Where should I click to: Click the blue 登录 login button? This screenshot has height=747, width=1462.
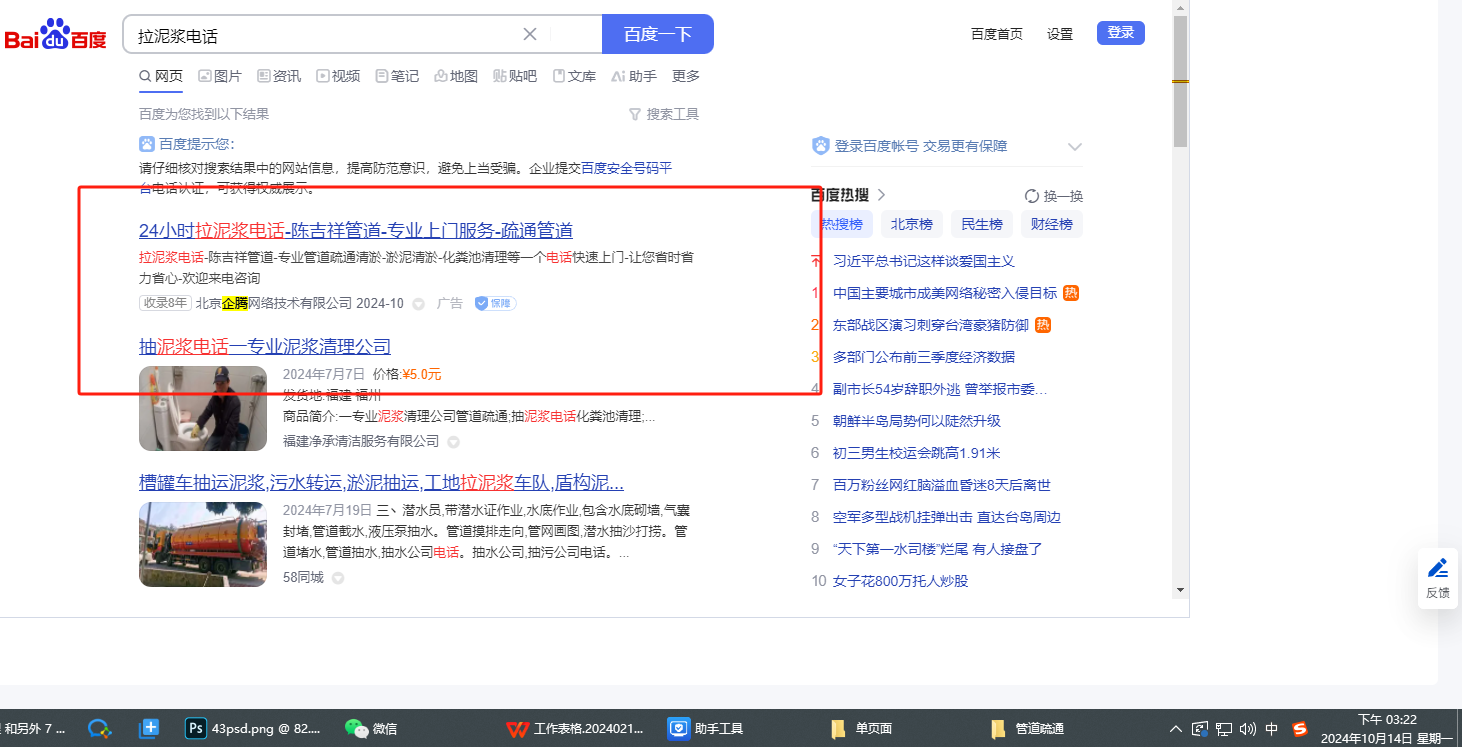(x=1120, y=33)
